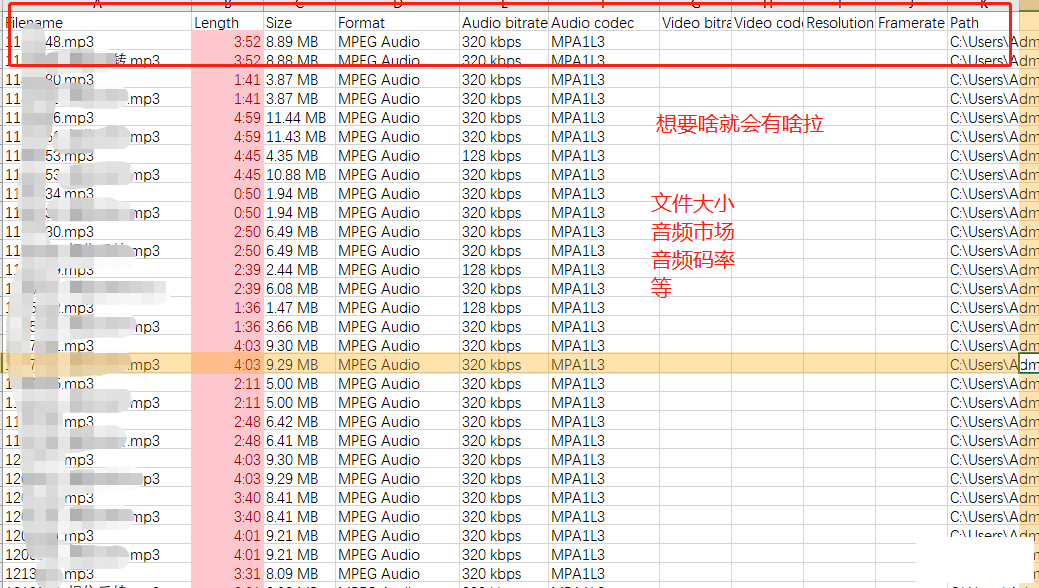1039x588 pixels.
Task: Click the 2.44 MB size cell
Action: (300, 270)
